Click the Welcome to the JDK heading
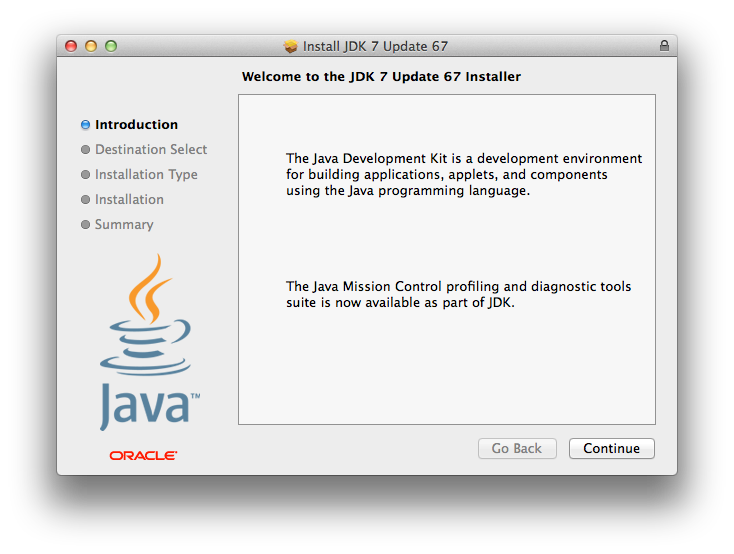The width and height of the screenshot is (734, 554). tap(381, 76)
